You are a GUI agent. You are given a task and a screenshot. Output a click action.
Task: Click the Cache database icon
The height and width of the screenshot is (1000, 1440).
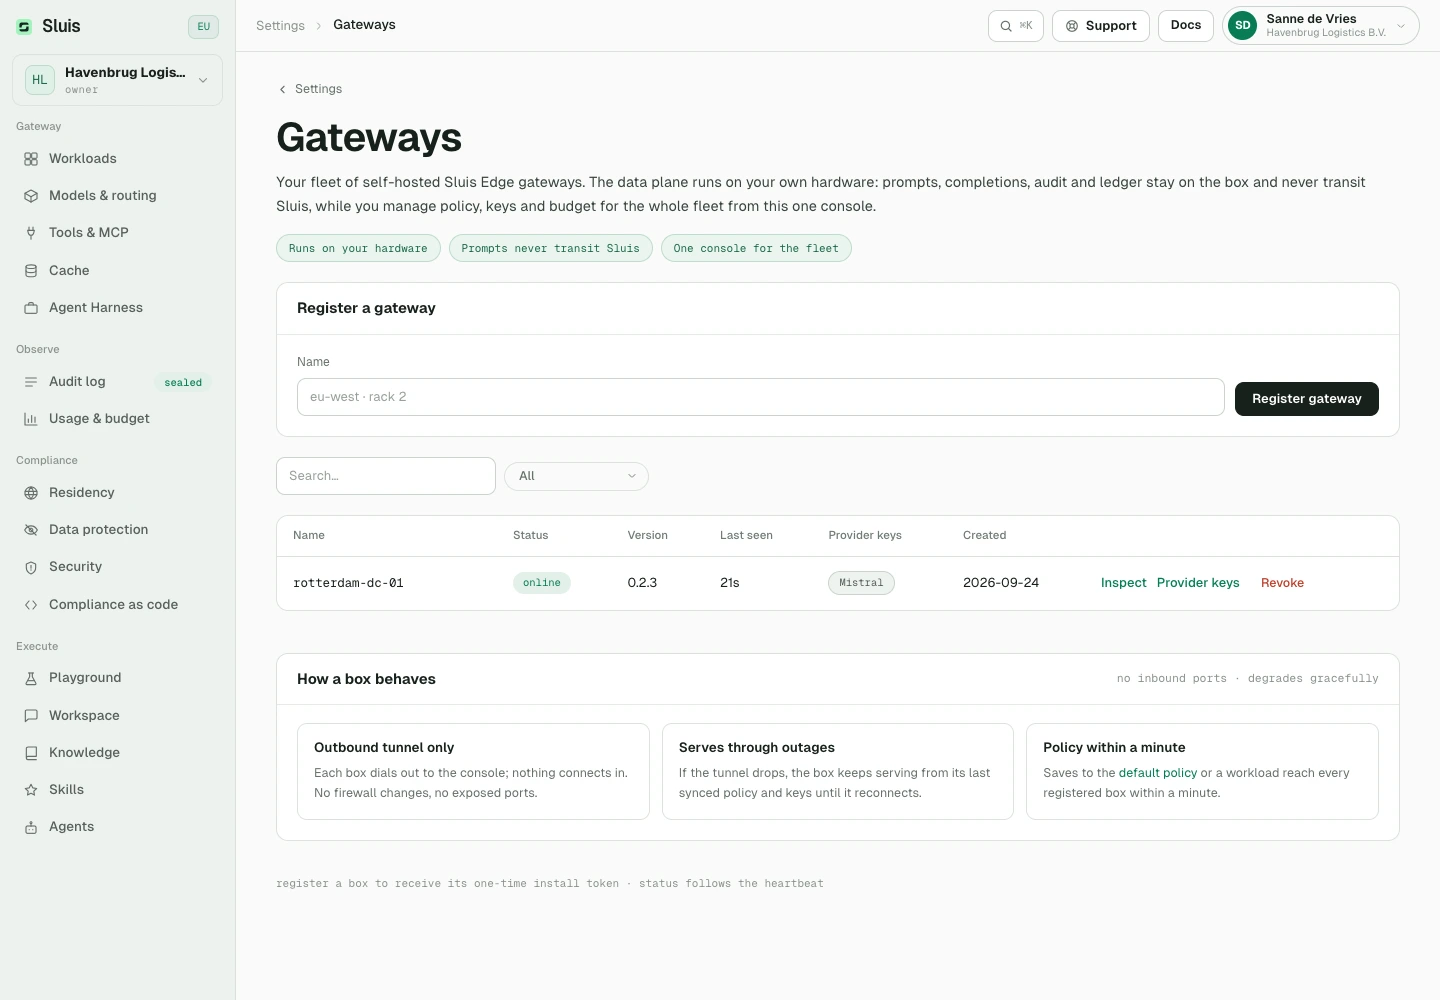coord(31,271)
